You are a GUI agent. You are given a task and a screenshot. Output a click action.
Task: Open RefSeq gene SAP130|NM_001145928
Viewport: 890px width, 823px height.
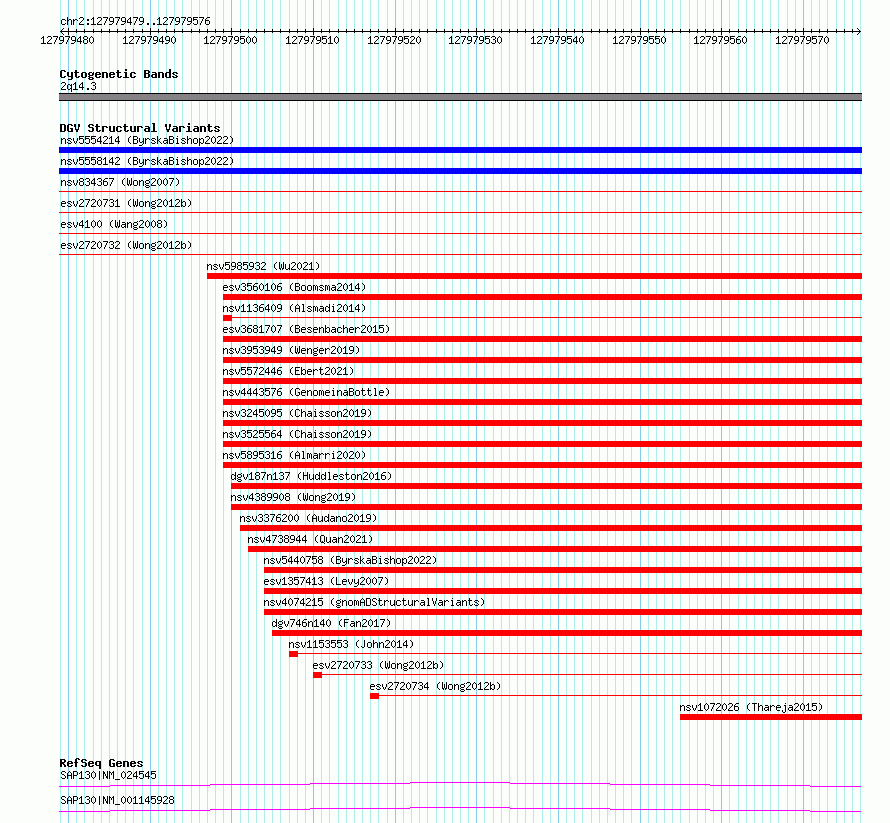point(117,800)
